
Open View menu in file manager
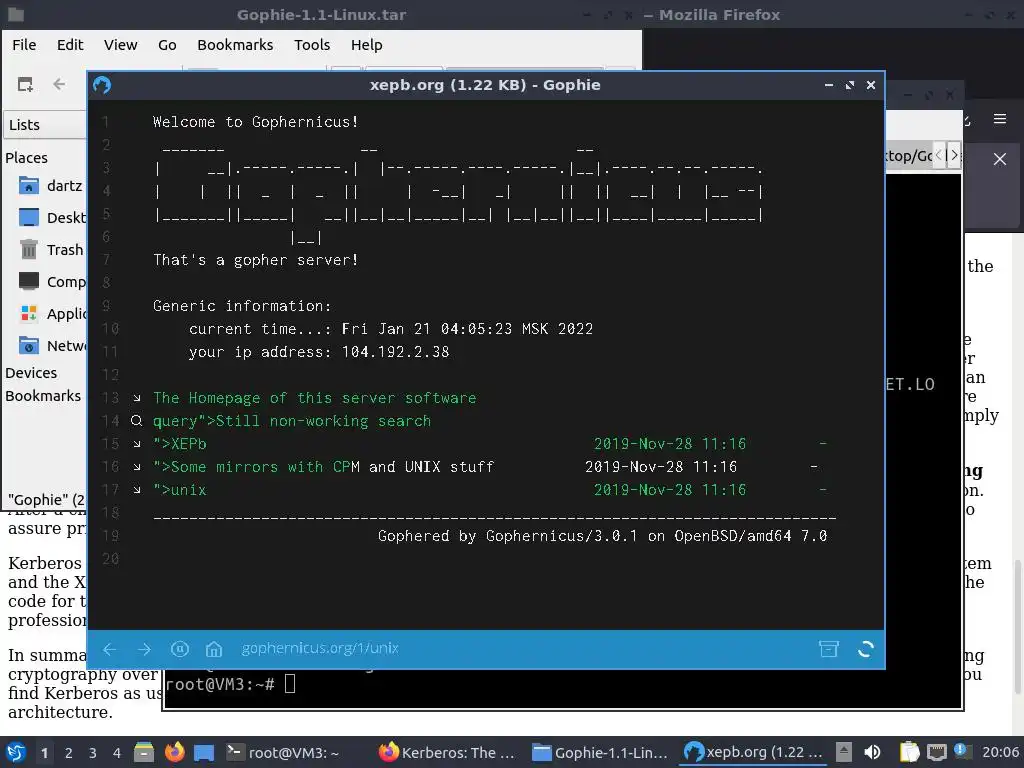click(121, 45)
